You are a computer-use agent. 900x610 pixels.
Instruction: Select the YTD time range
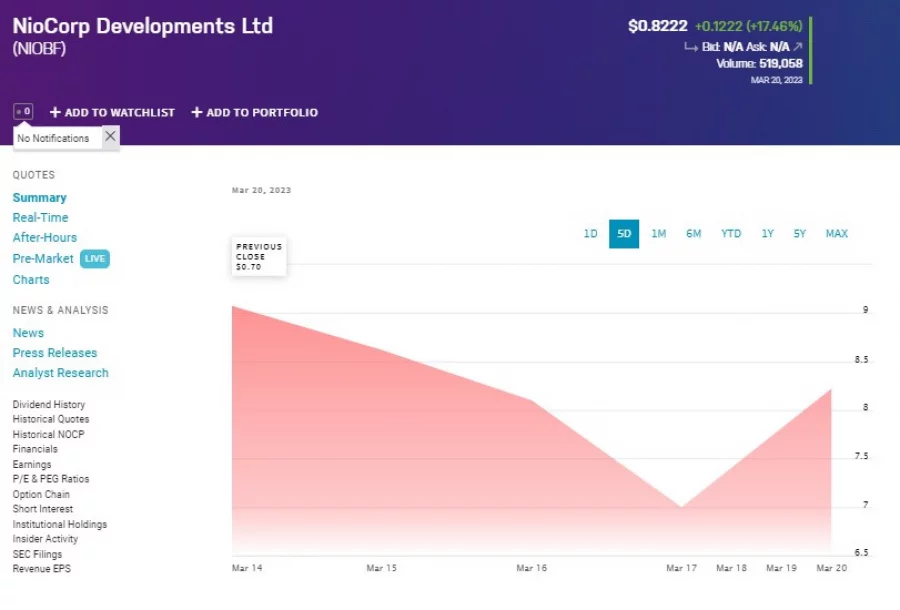point(730,233)
